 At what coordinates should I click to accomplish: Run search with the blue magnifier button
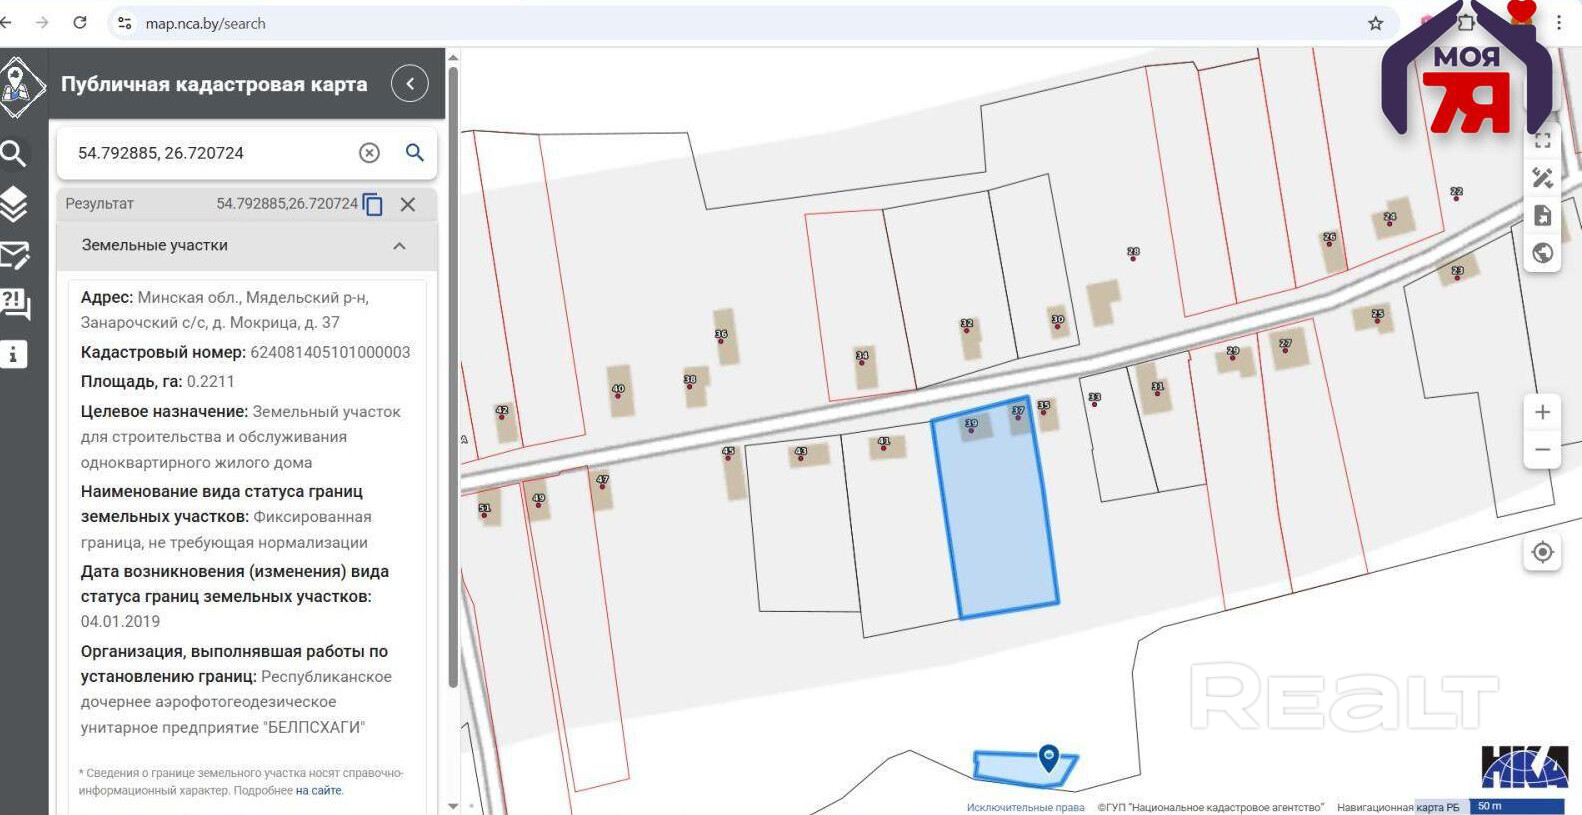(x=414, y=153)
